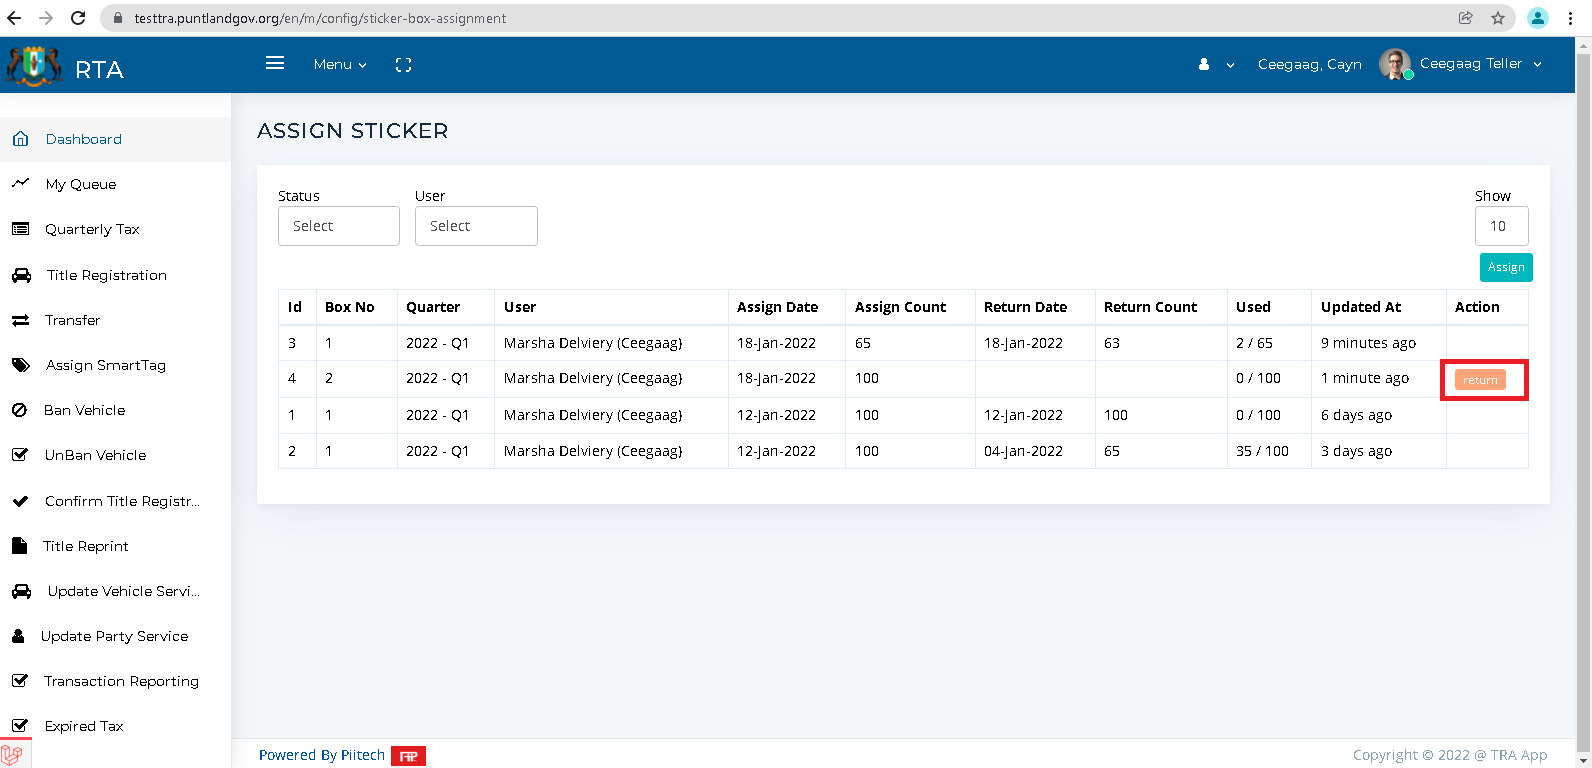Reload the page with browser refresh icon
The image size is (1592, 768).
pos(78,18)
